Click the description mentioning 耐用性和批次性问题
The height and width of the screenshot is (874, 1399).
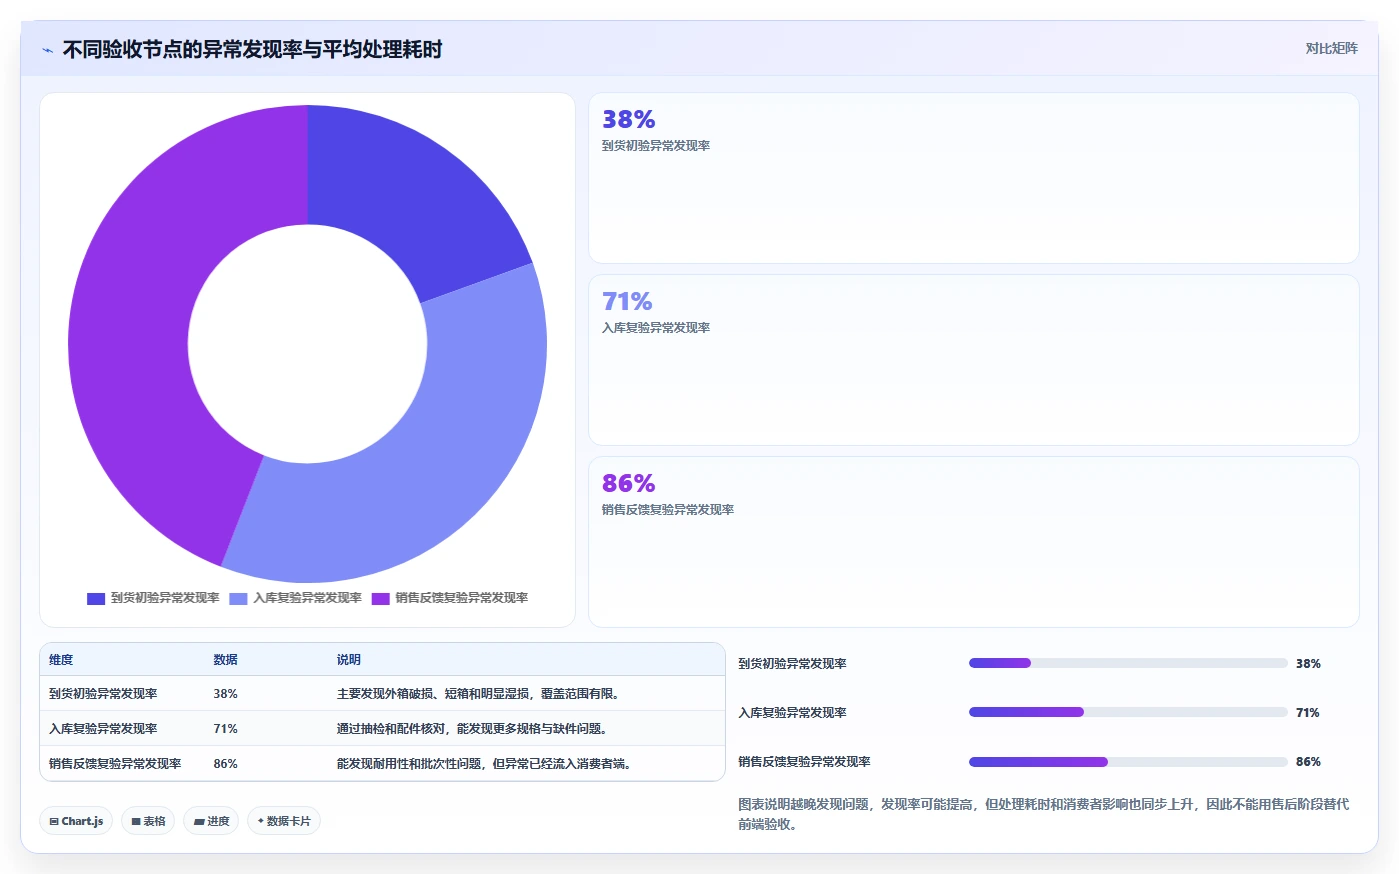pyautogui.click(x=484, y=764)
